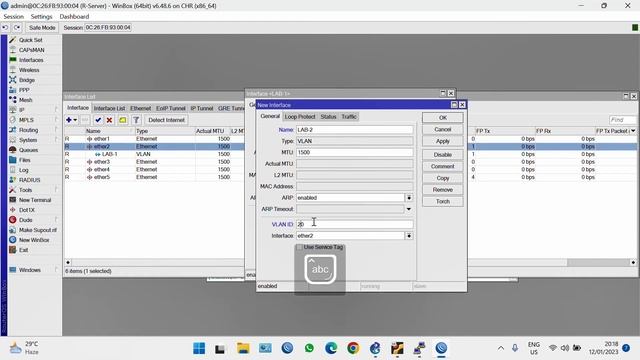Open New Terminal
The height and width of the screenshot is (360, 640).
35,200
